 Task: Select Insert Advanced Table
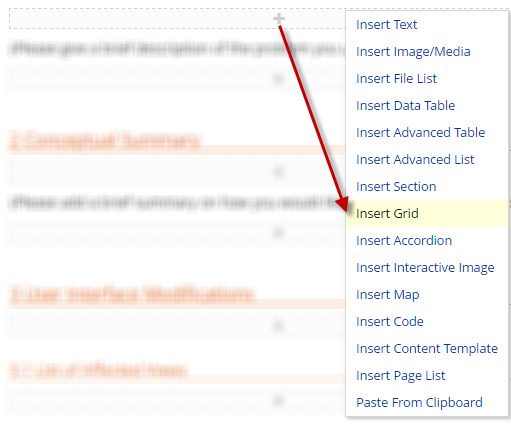tap(420, 133)
